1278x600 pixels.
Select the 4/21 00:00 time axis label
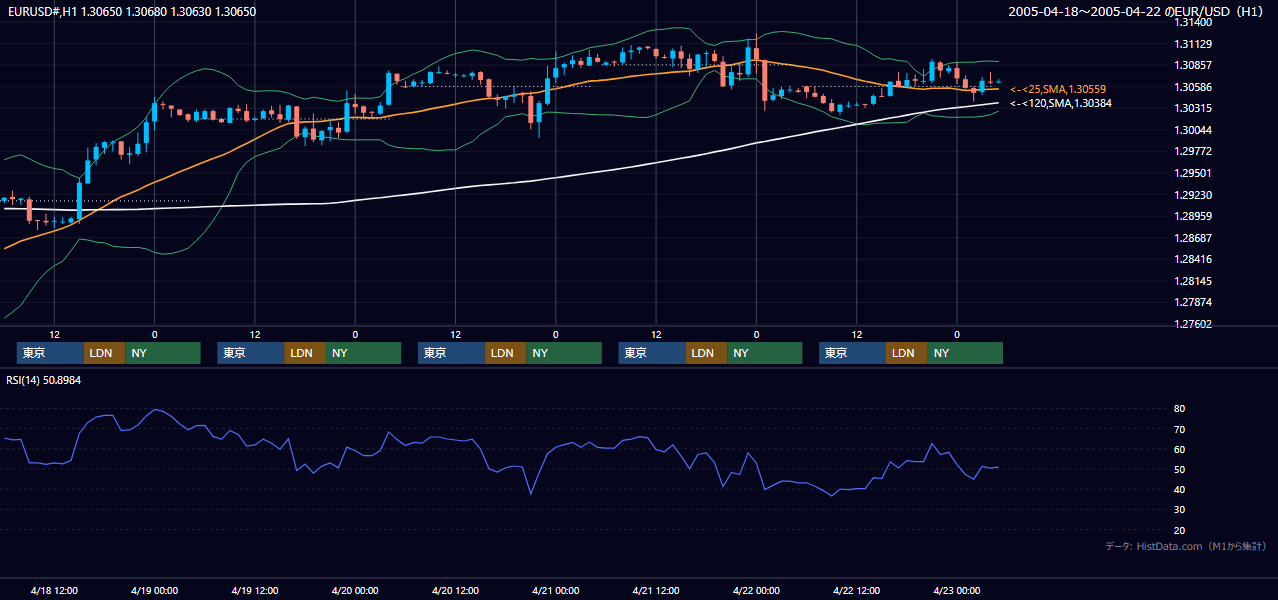(x=555, y=590)
